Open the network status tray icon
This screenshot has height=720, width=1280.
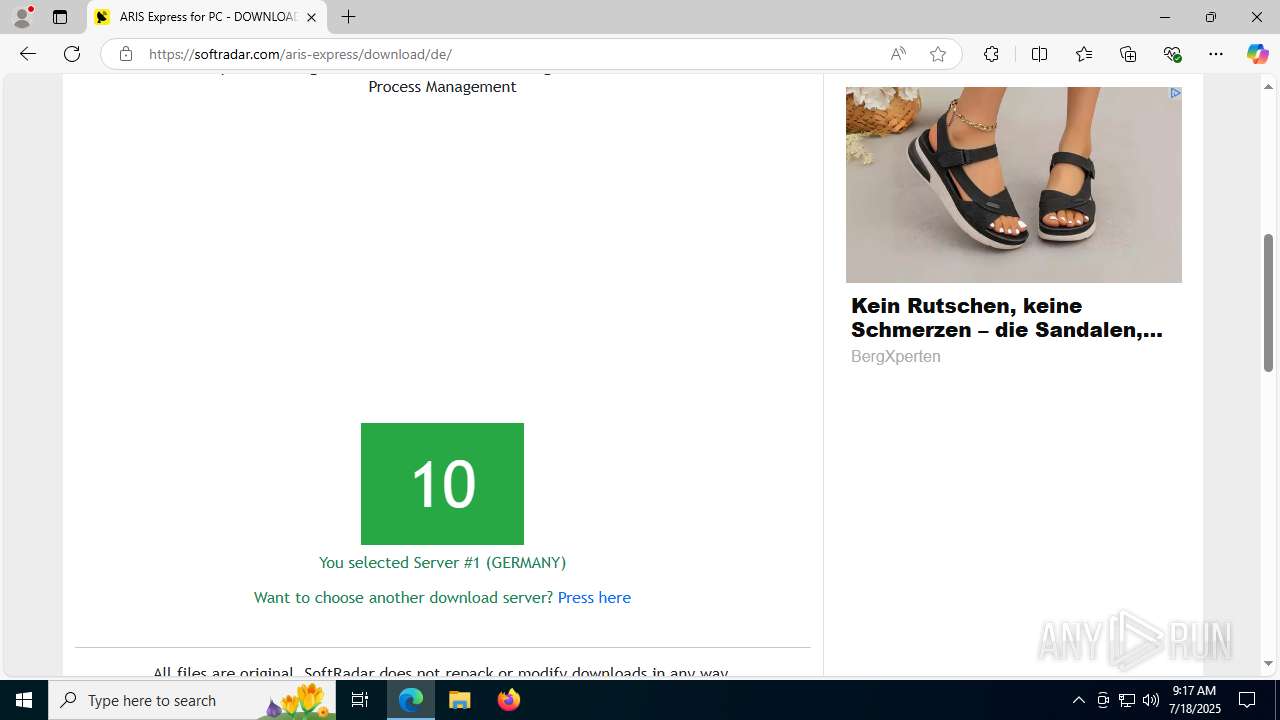(1127, 700)
